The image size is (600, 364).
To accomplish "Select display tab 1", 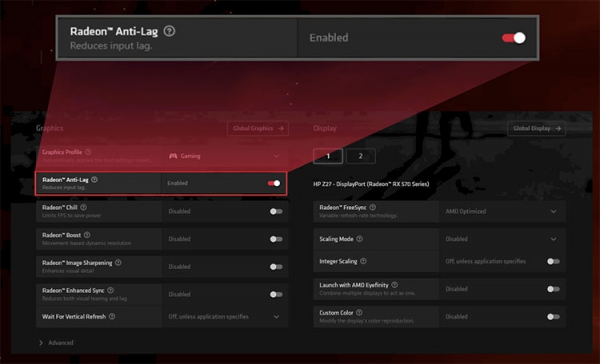I will [328, 156].
